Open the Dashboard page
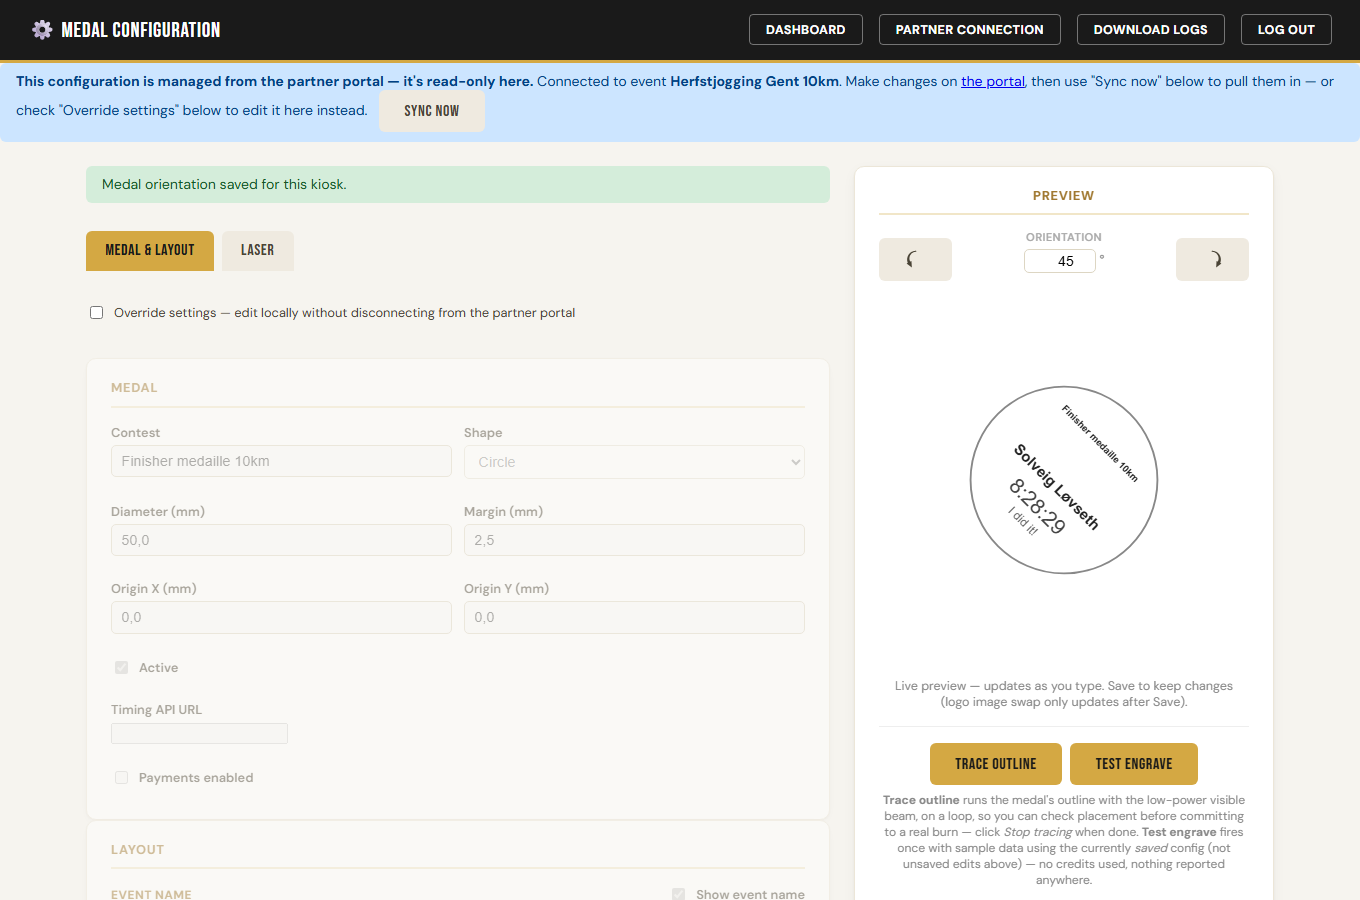 coord(805,30)
